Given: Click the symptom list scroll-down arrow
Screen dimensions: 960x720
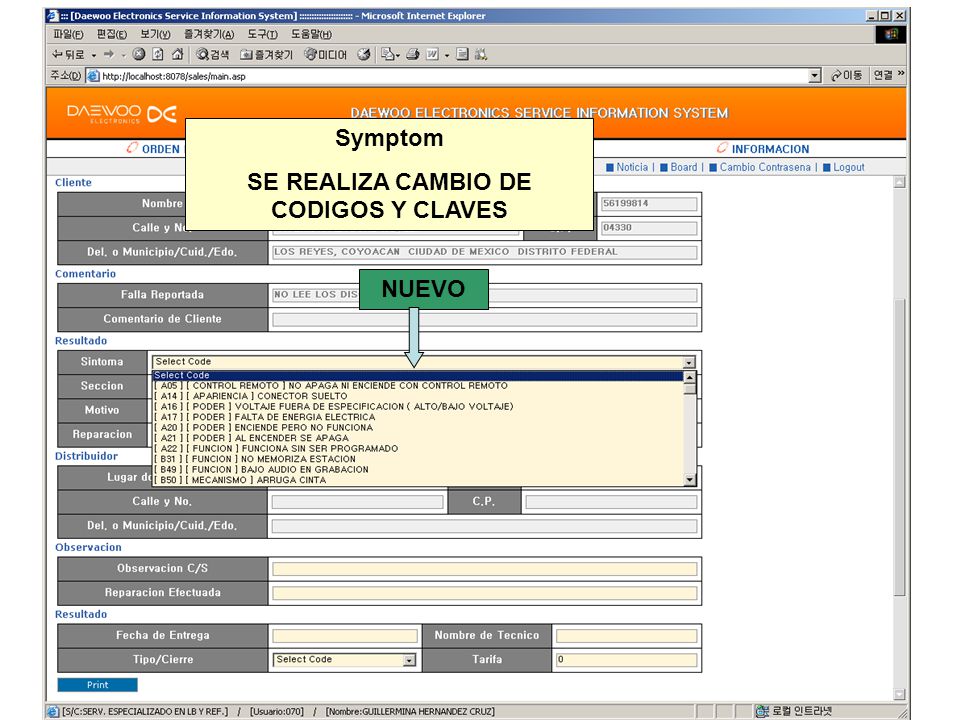Looking at the screenshot, I should pyautogui.click(x=690, y=480).
